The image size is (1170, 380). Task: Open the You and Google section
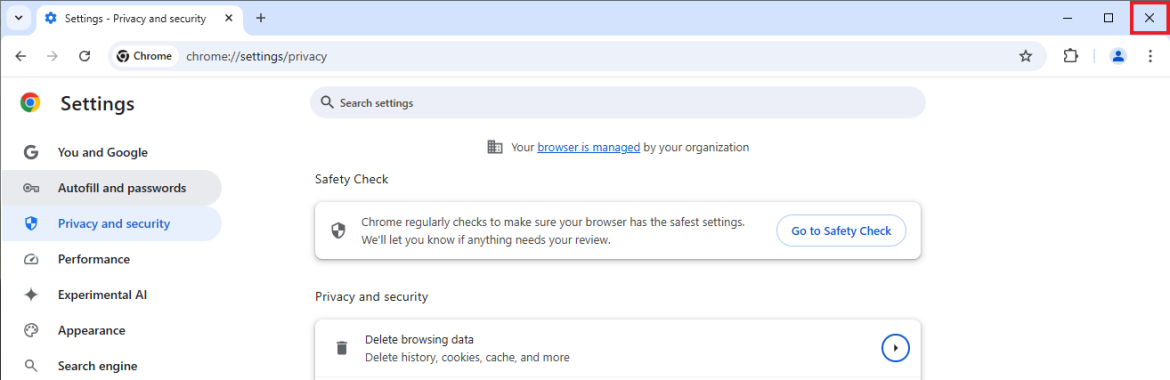click(x=111, y=152)
